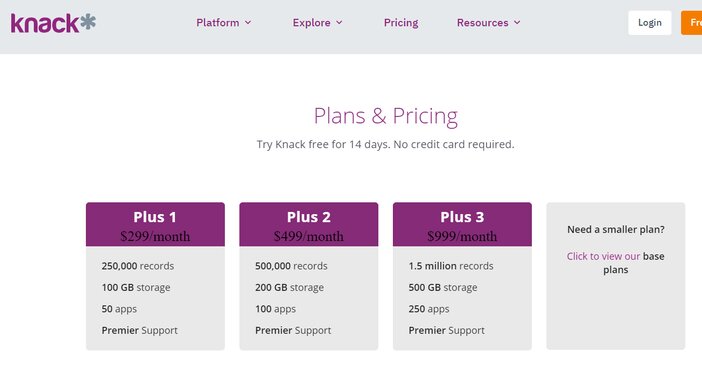This screenshot has height=366, width=702.
Task: Expand the Platform dropdown chevron
Action: coord(248,22)
